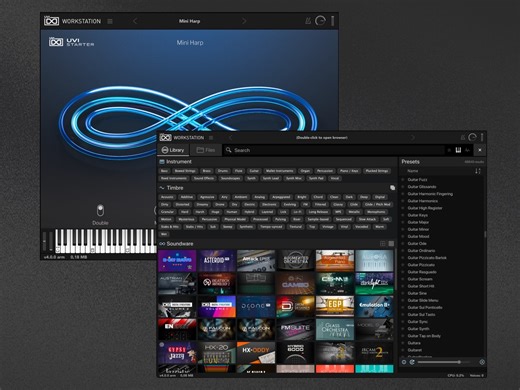Toggle the Vintage timbre tag
Viewport: 520px width, 390px height.
click(328, 227)
